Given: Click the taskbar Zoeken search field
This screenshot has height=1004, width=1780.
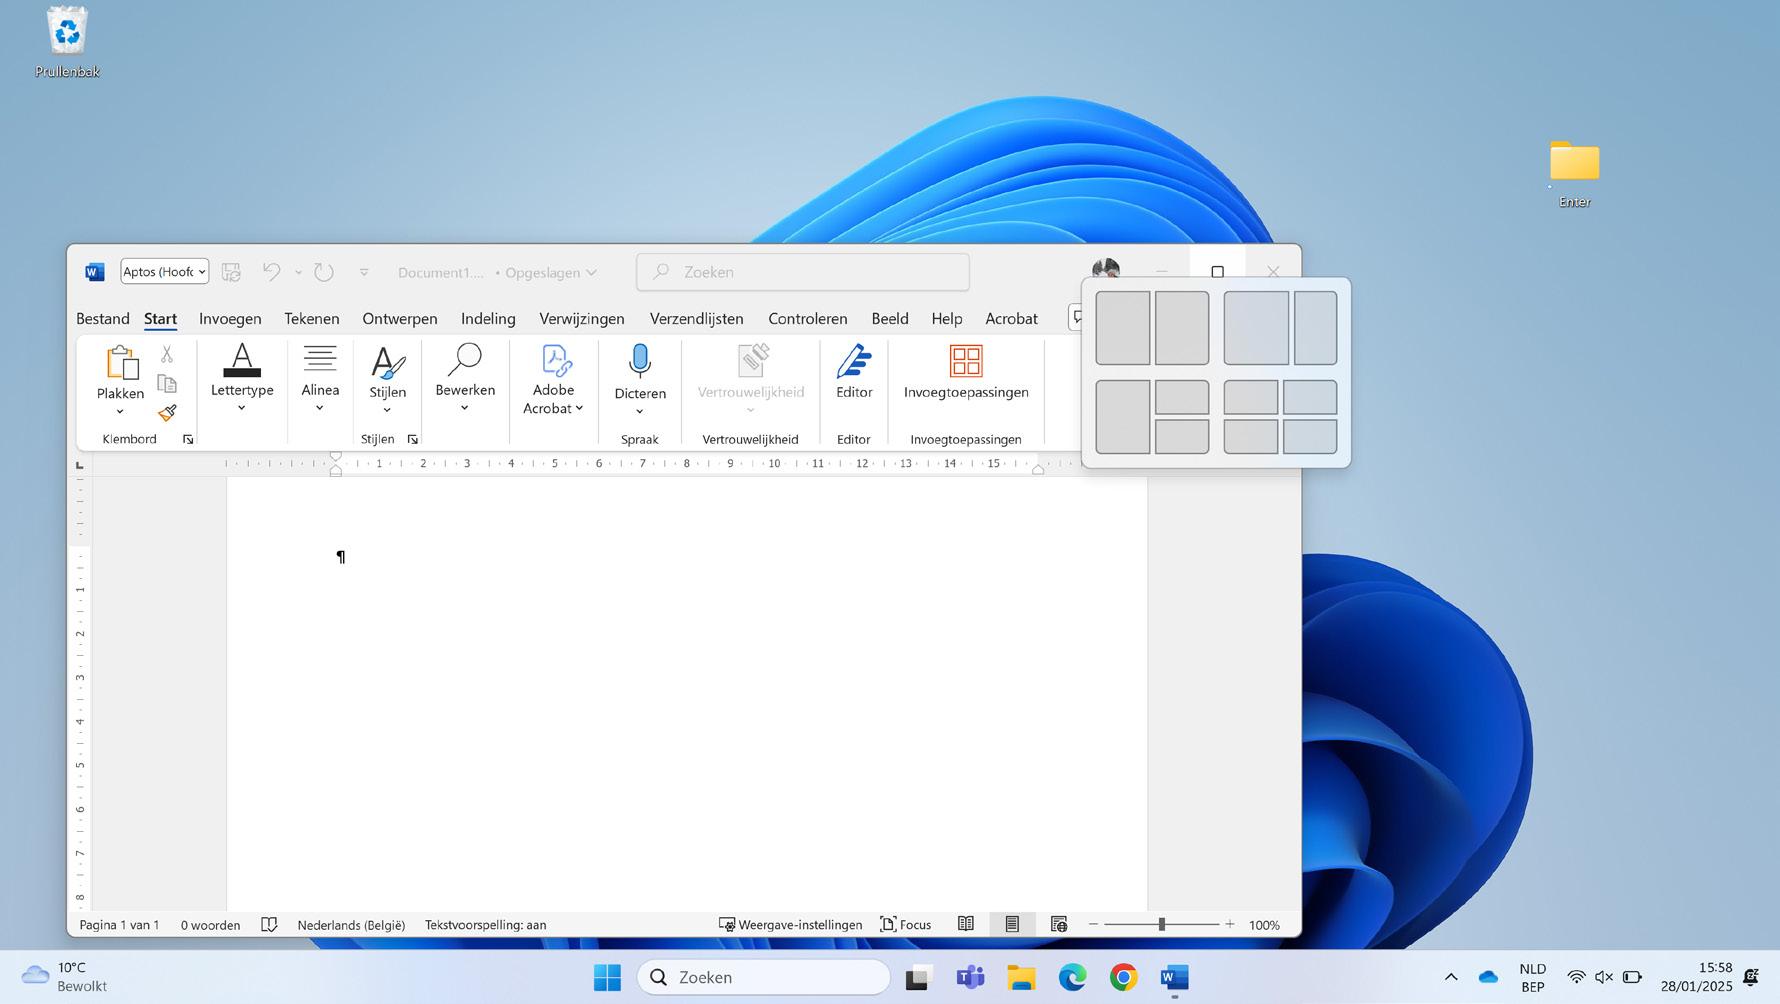Looking at the screenshot, I should pyautogui.click(x=764, y=977).
